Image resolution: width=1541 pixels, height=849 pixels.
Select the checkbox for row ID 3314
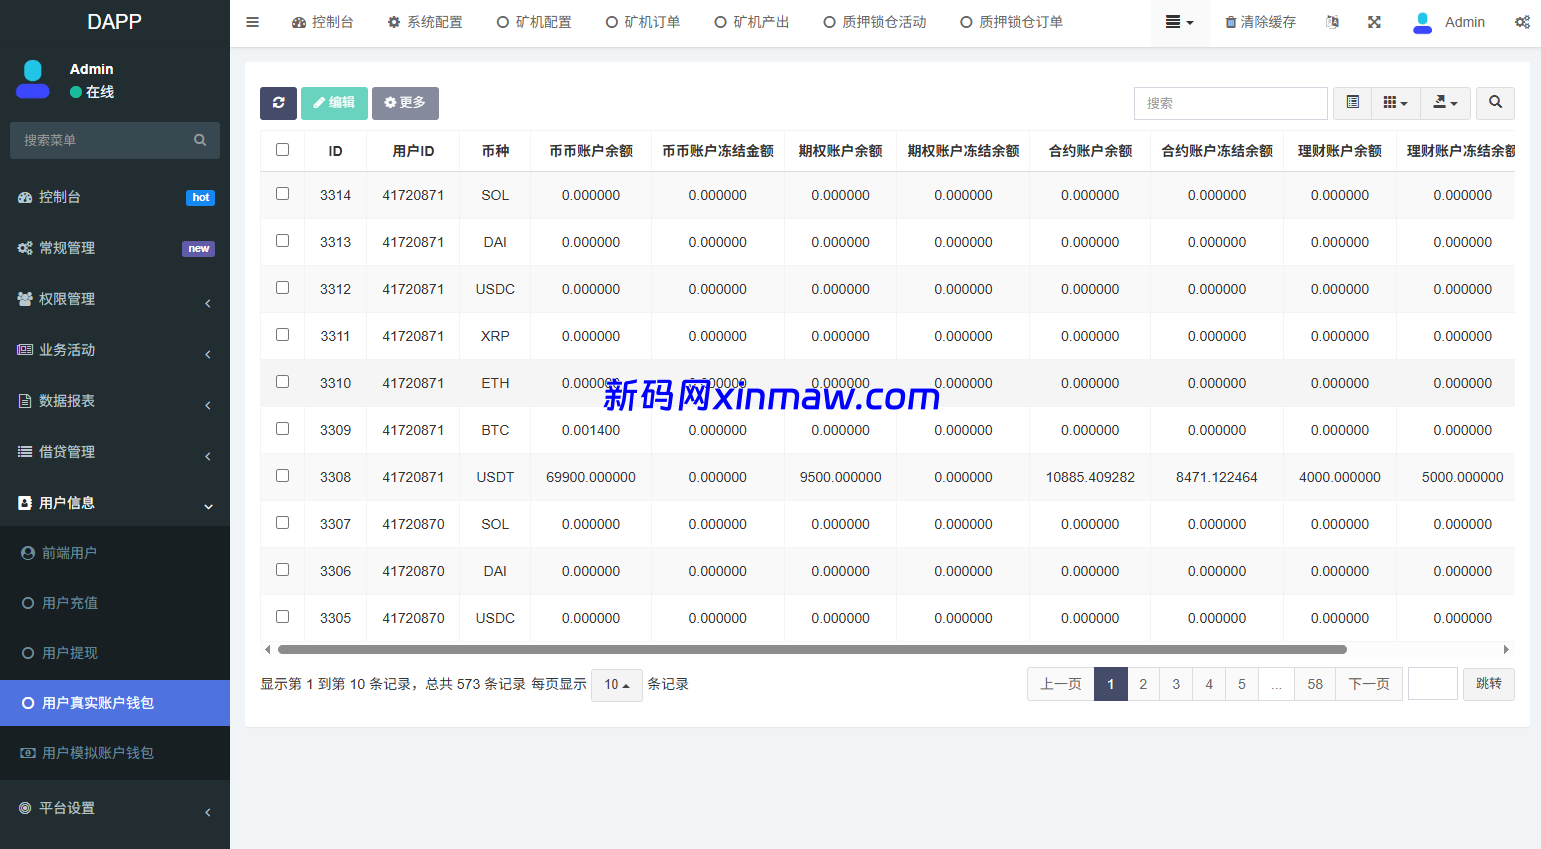[283, 194]
